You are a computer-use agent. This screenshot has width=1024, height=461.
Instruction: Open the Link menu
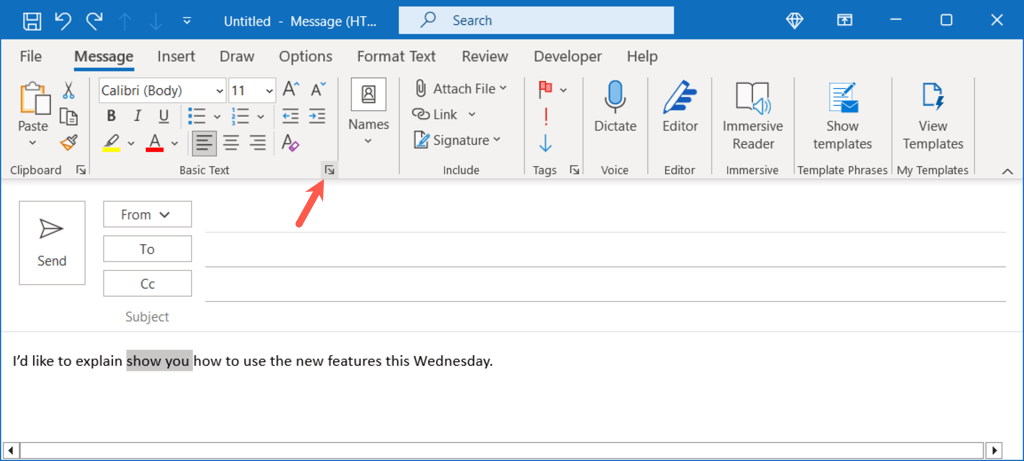(444, 114)
